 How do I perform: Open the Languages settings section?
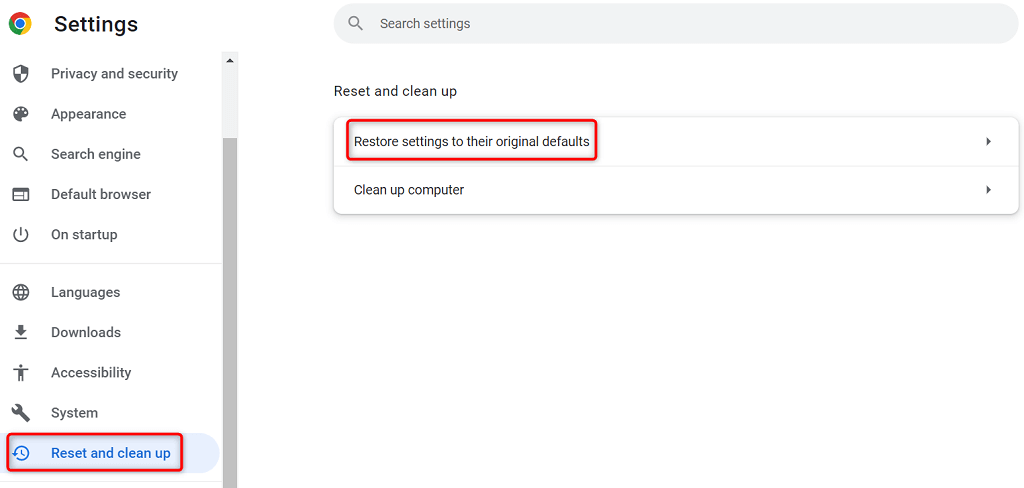tap(85, 292)
